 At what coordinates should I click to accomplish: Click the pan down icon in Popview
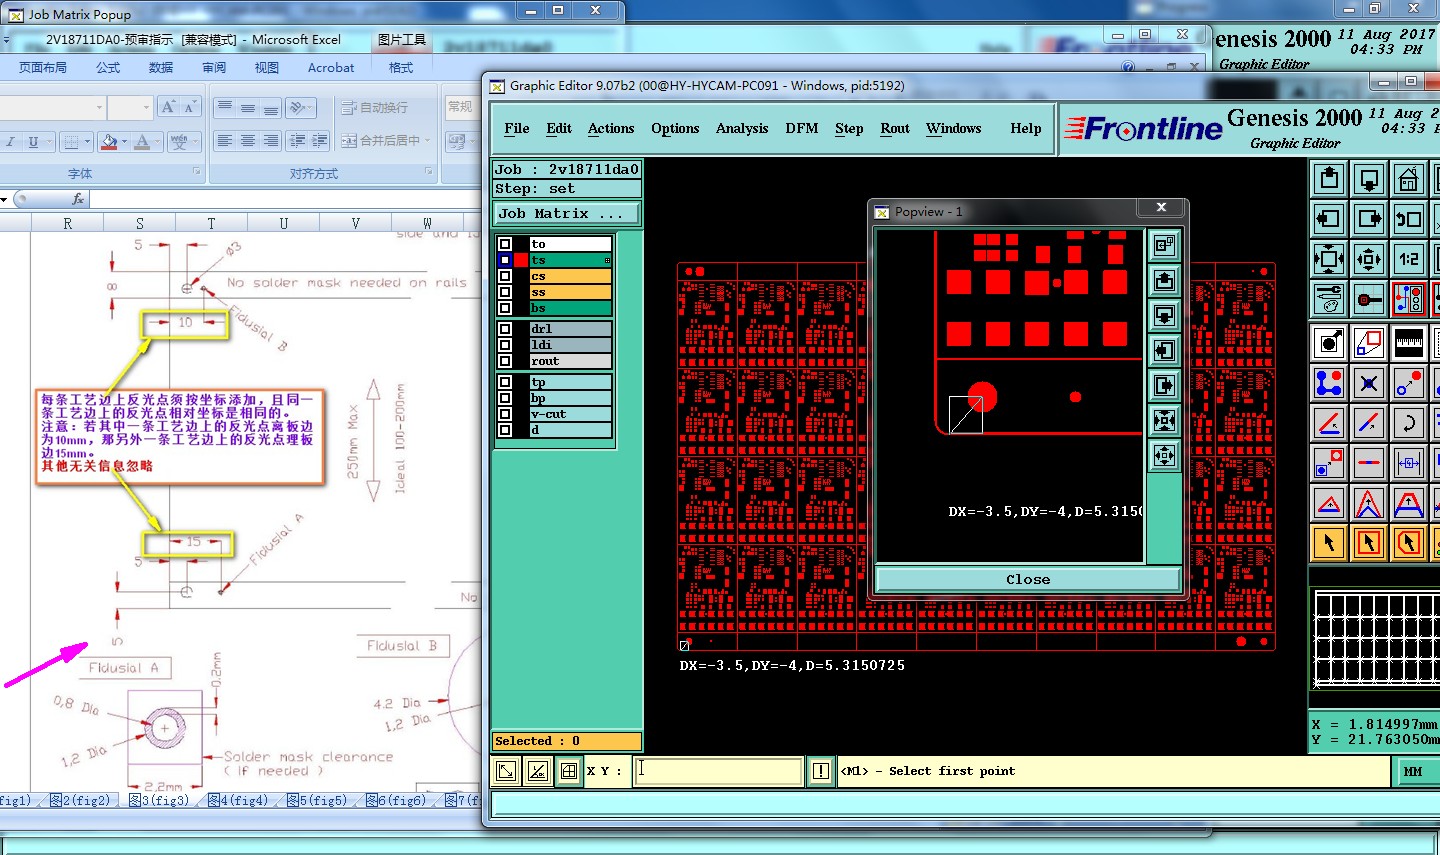coord(1164,315)
